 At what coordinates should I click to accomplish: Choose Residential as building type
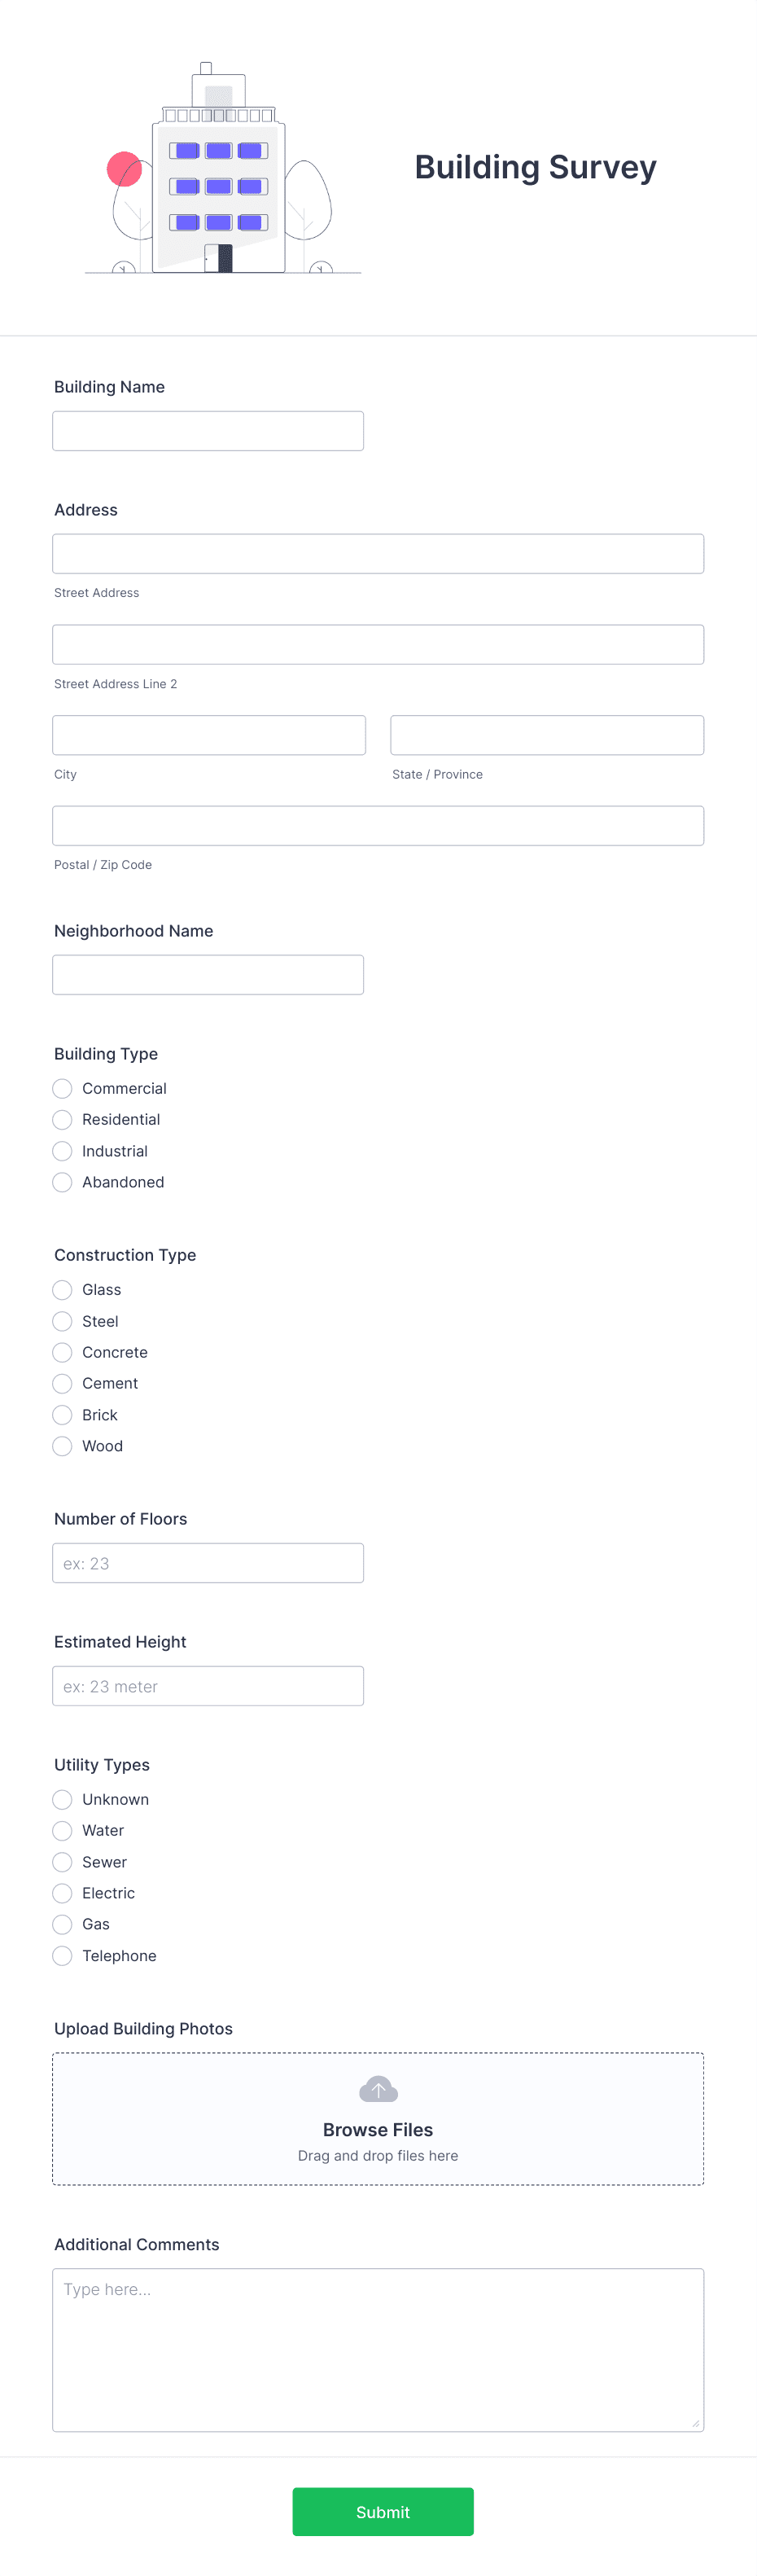(x=62, y=1120)
